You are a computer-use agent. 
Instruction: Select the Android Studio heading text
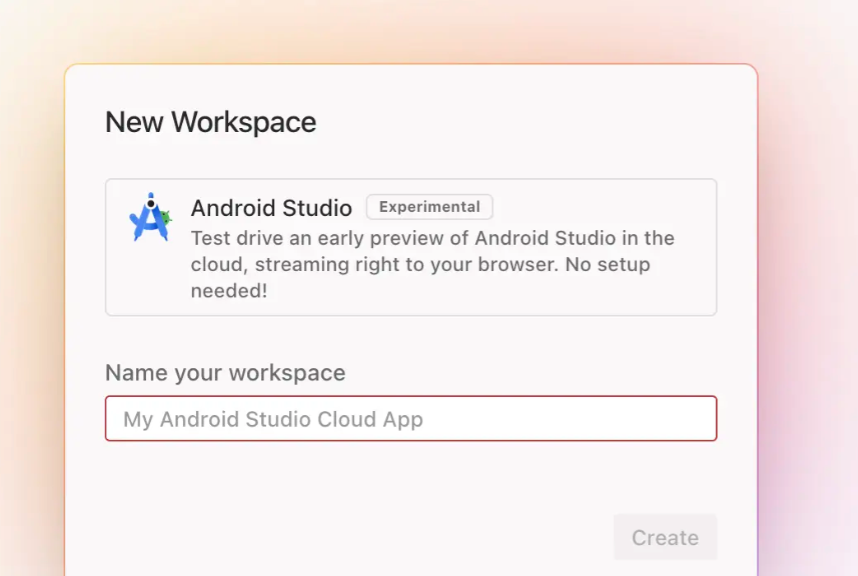271,208
